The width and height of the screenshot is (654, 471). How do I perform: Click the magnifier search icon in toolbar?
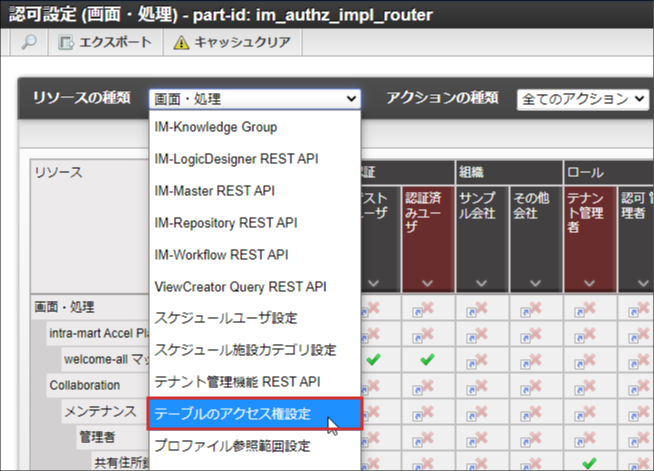[28, 43]
